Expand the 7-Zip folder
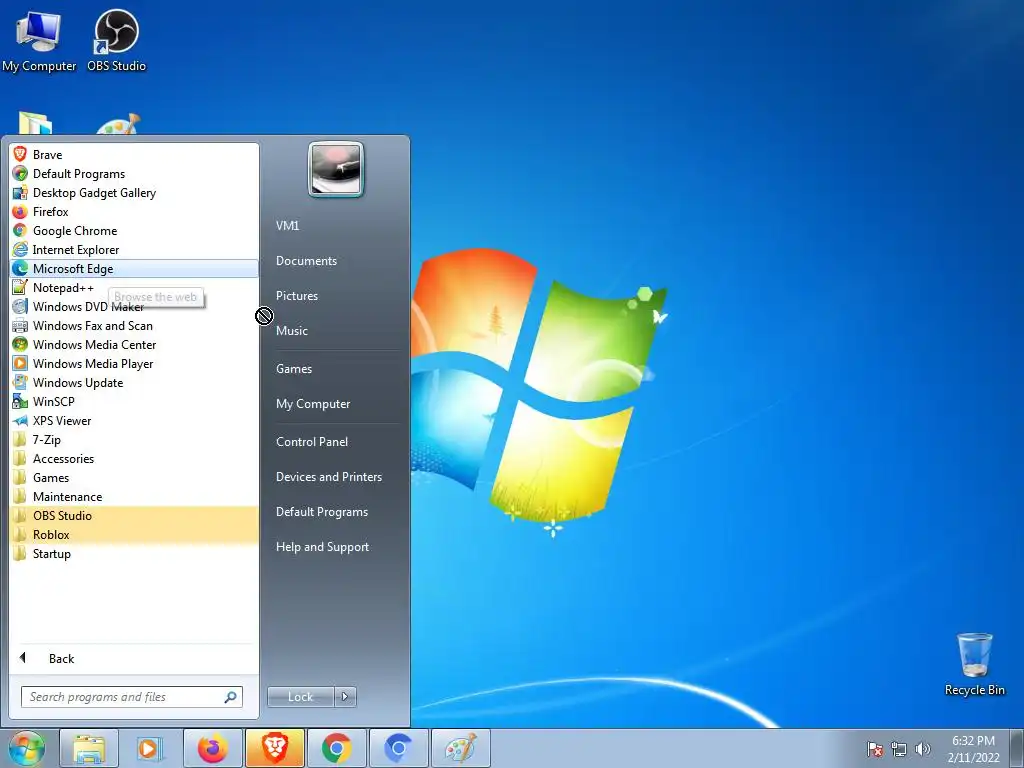Viewport: 1024px width, 768px height. (x=134, y=440)
